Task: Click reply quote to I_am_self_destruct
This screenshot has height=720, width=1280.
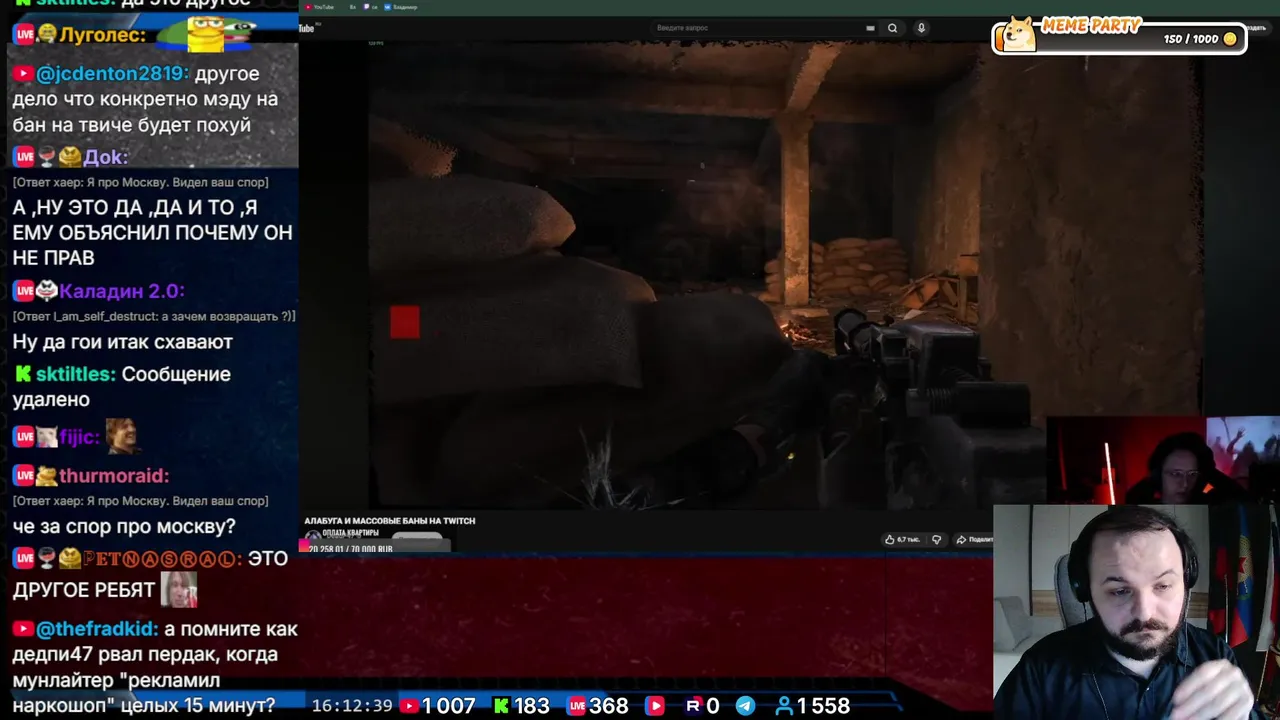Action: tap(154, 316)
